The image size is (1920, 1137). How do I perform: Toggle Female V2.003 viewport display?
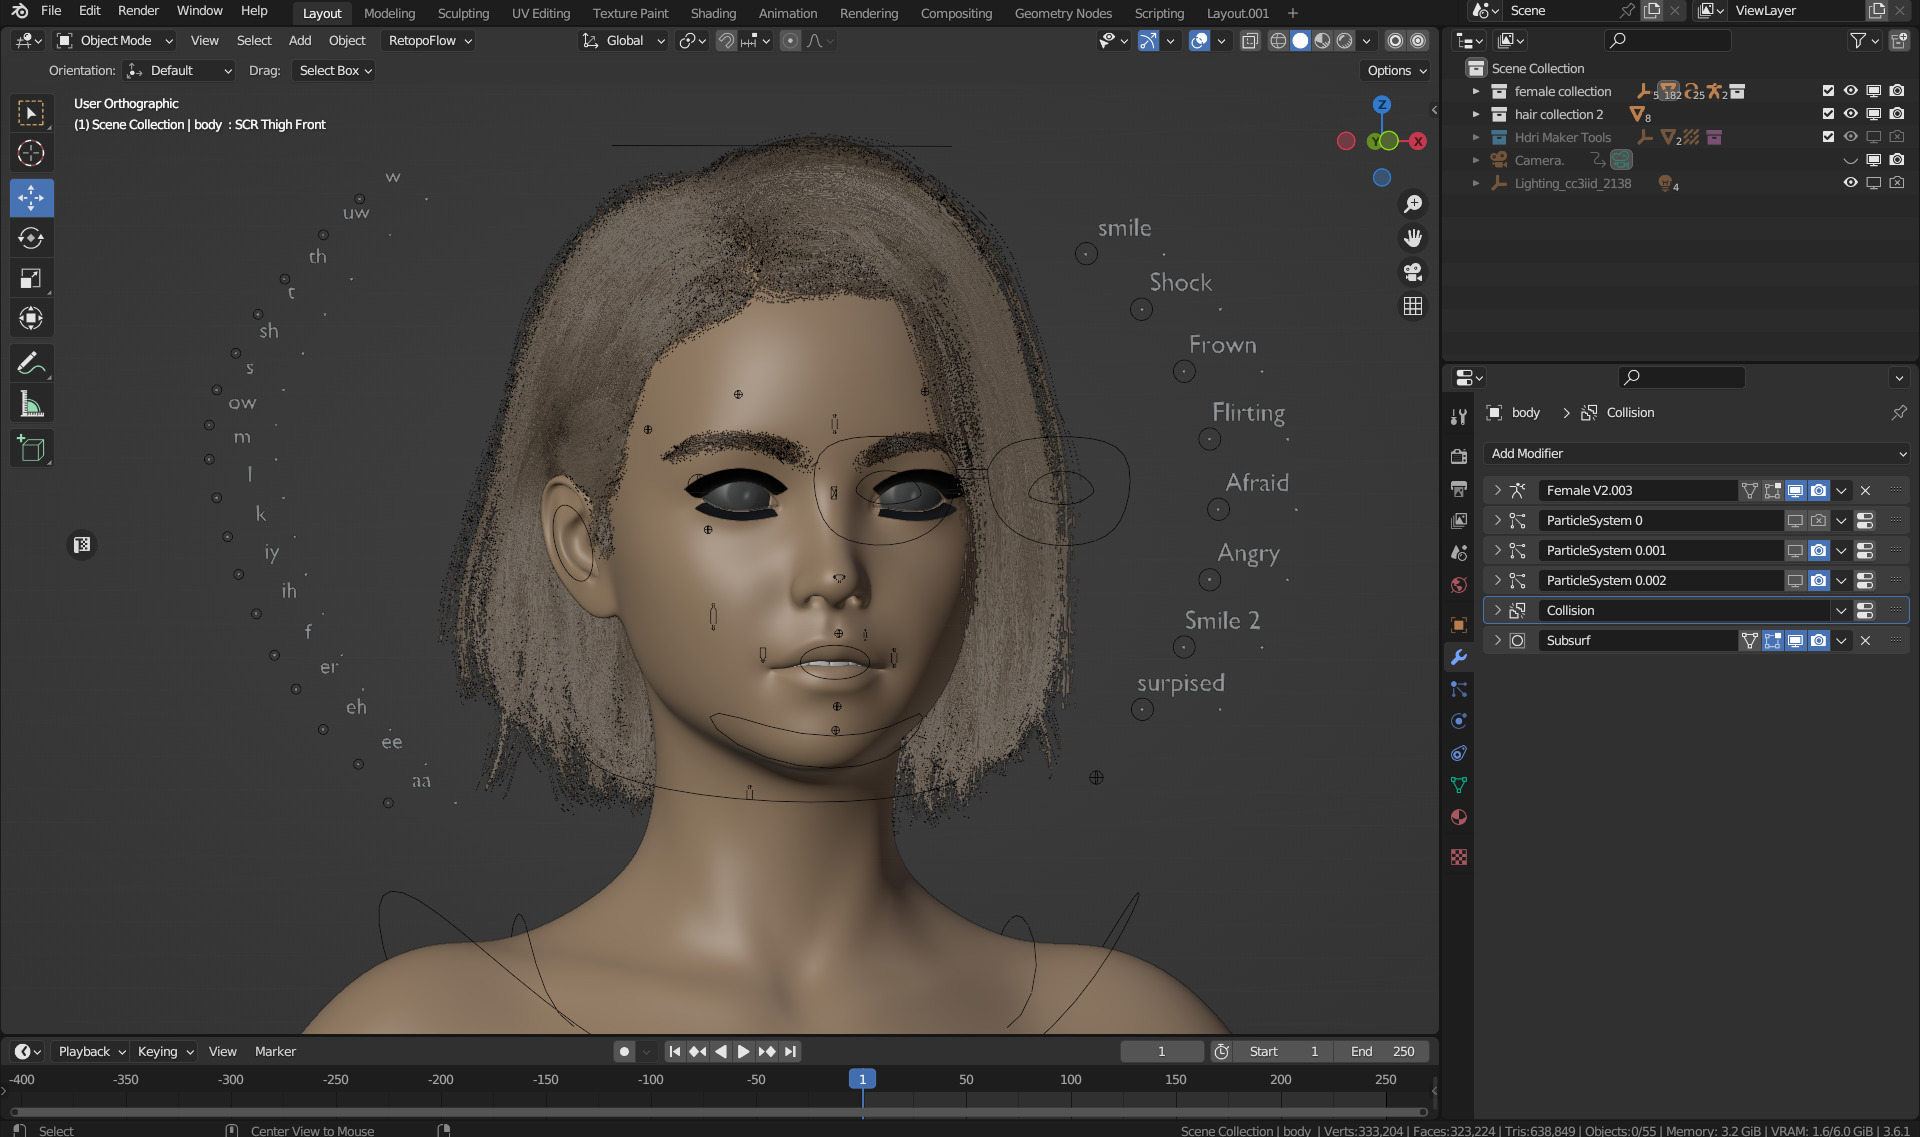click(x=1795, y=491)
